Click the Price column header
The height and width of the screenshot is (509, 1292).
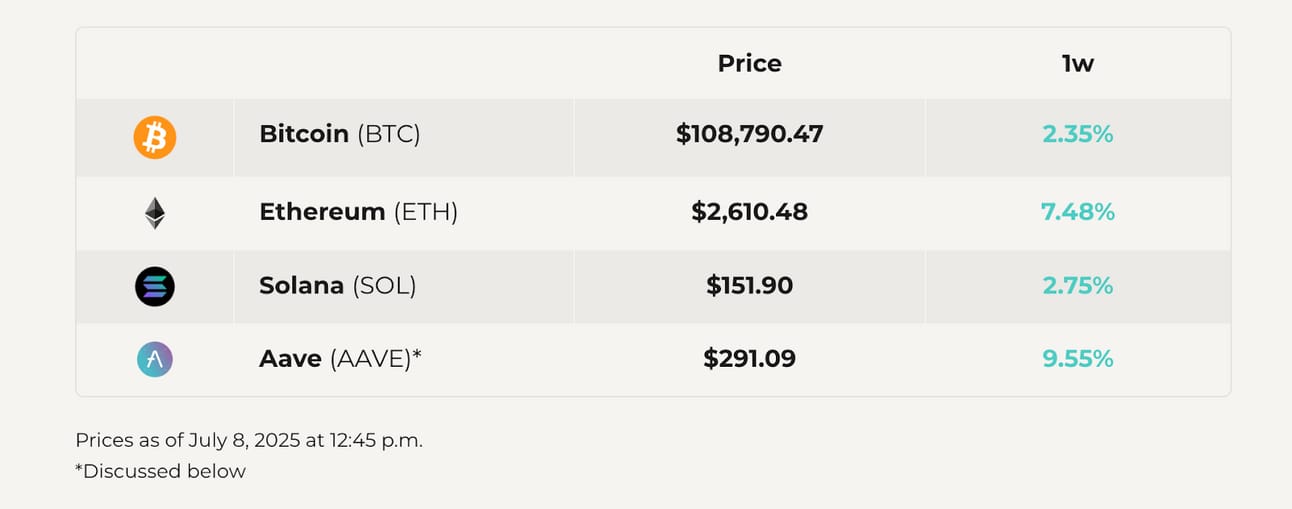point(750,63)
